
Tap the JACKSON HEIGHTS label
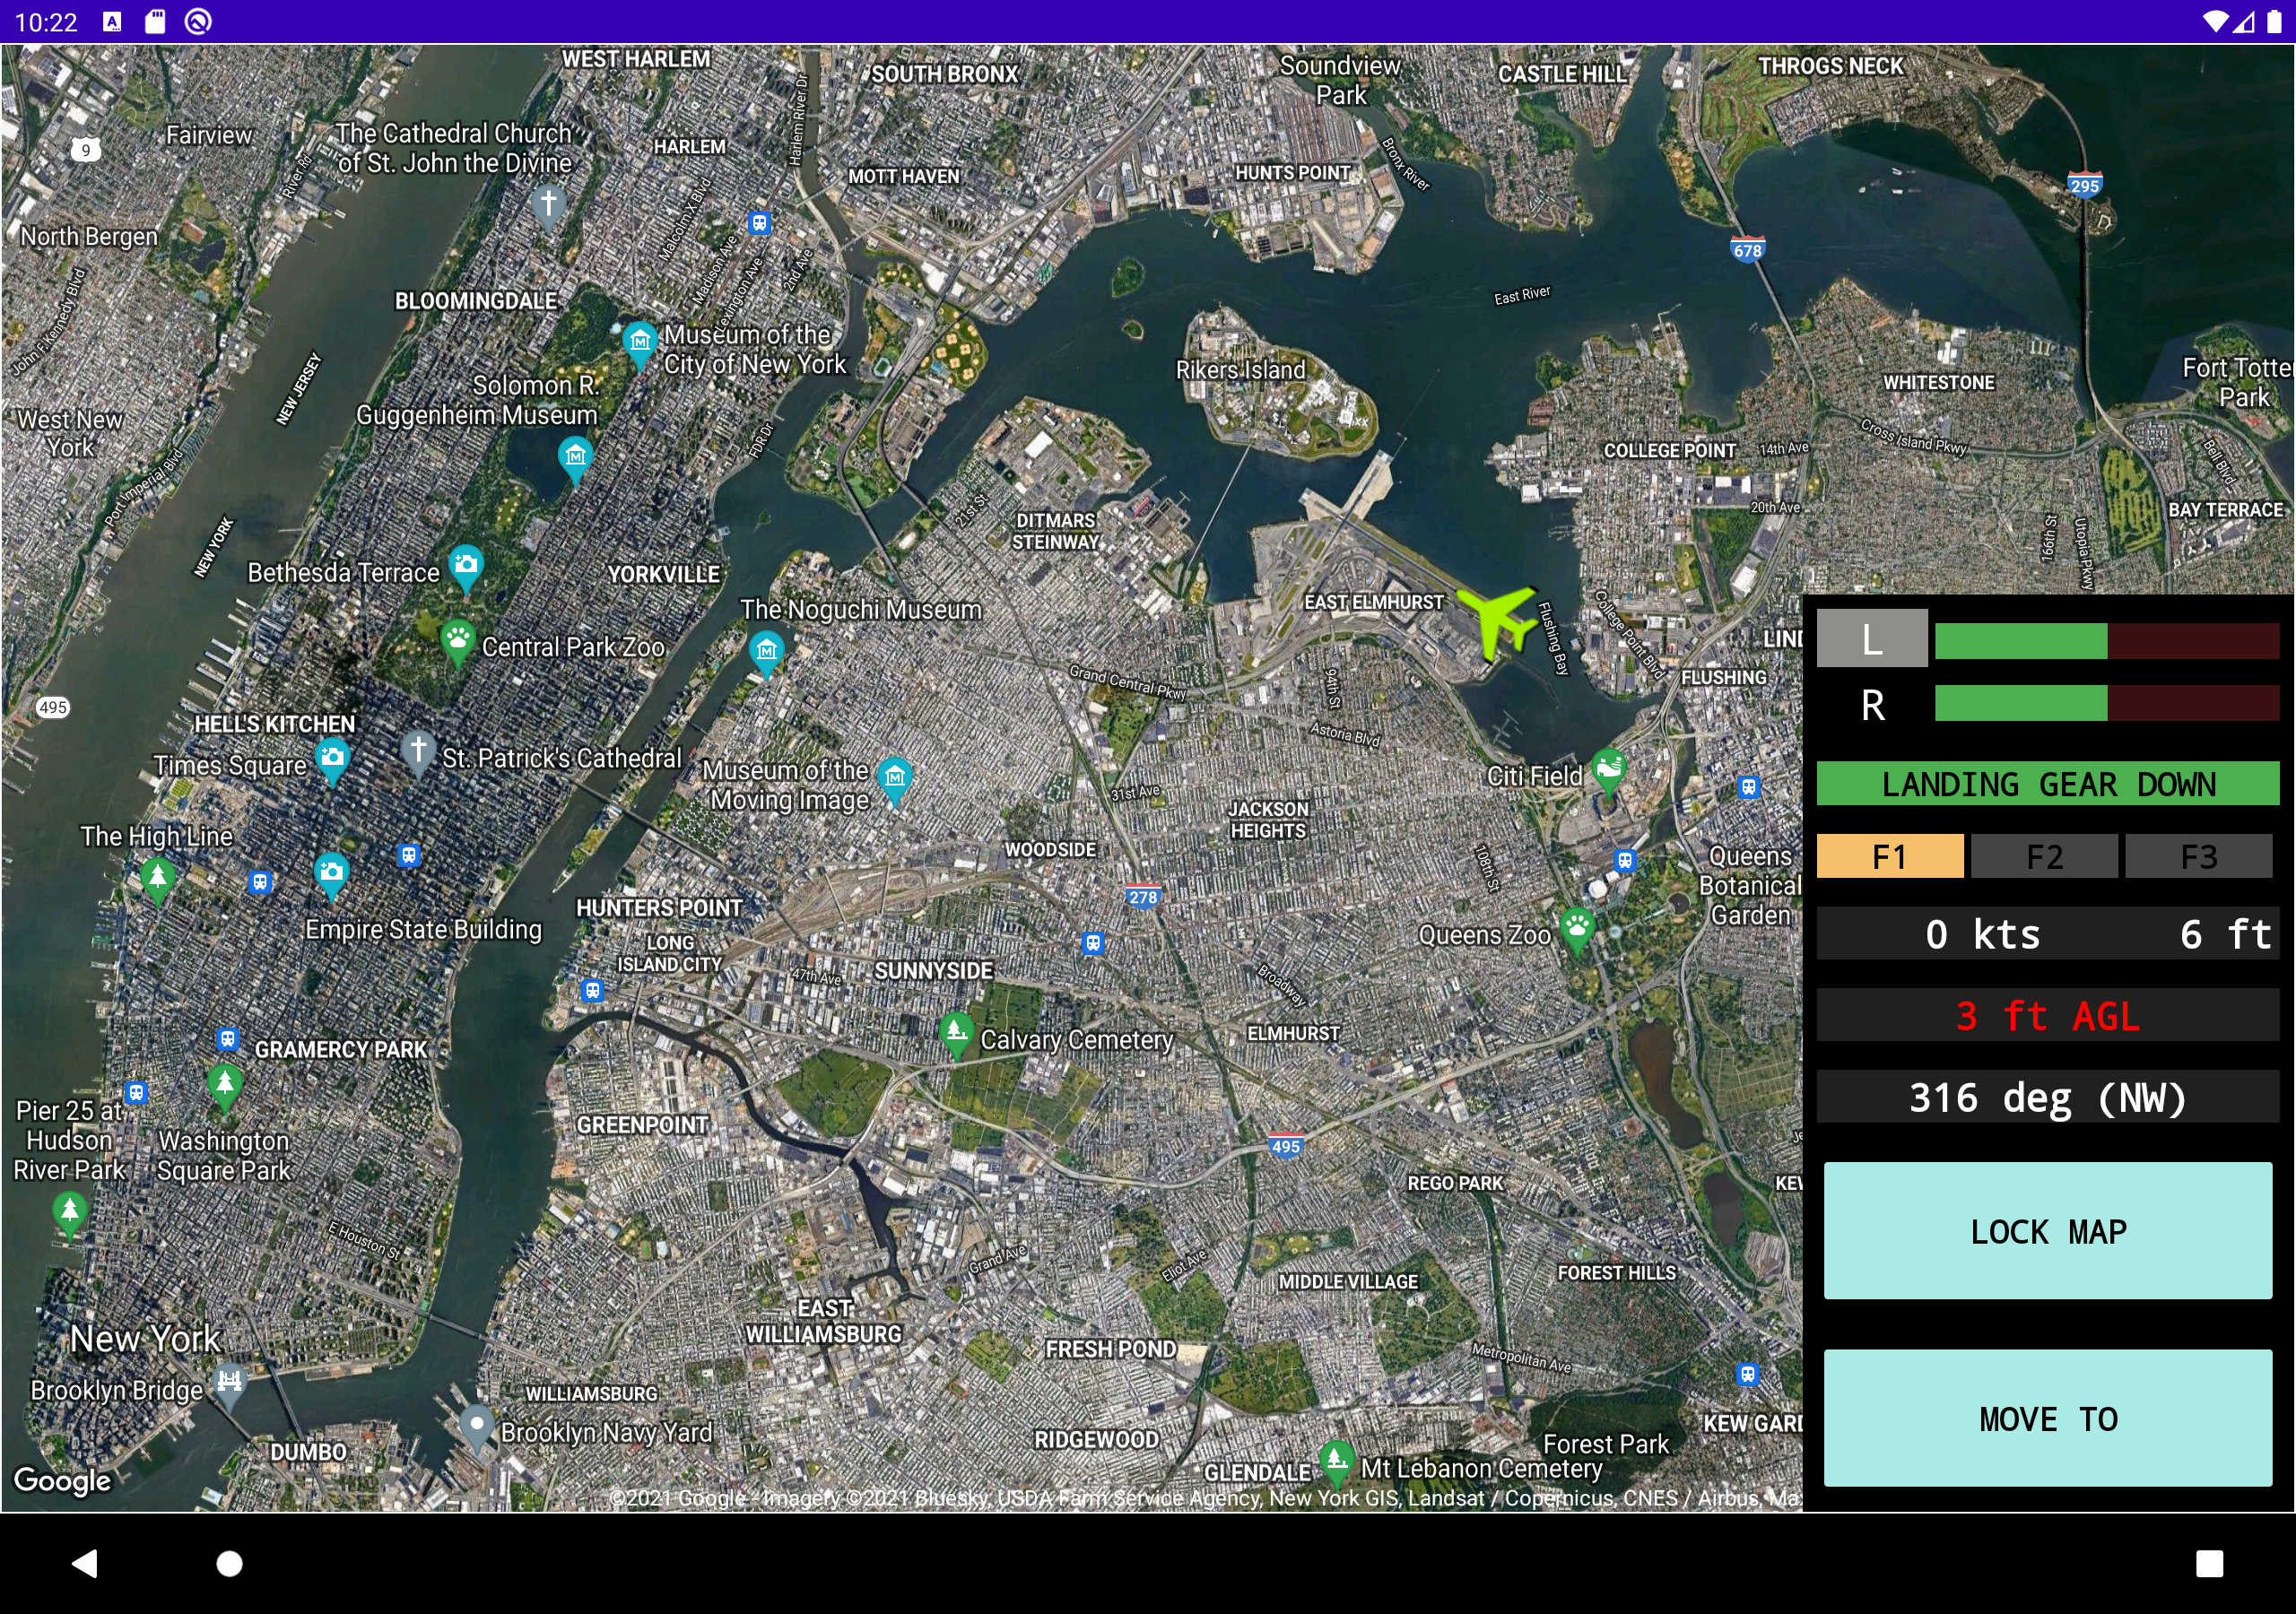point(1268,820)
